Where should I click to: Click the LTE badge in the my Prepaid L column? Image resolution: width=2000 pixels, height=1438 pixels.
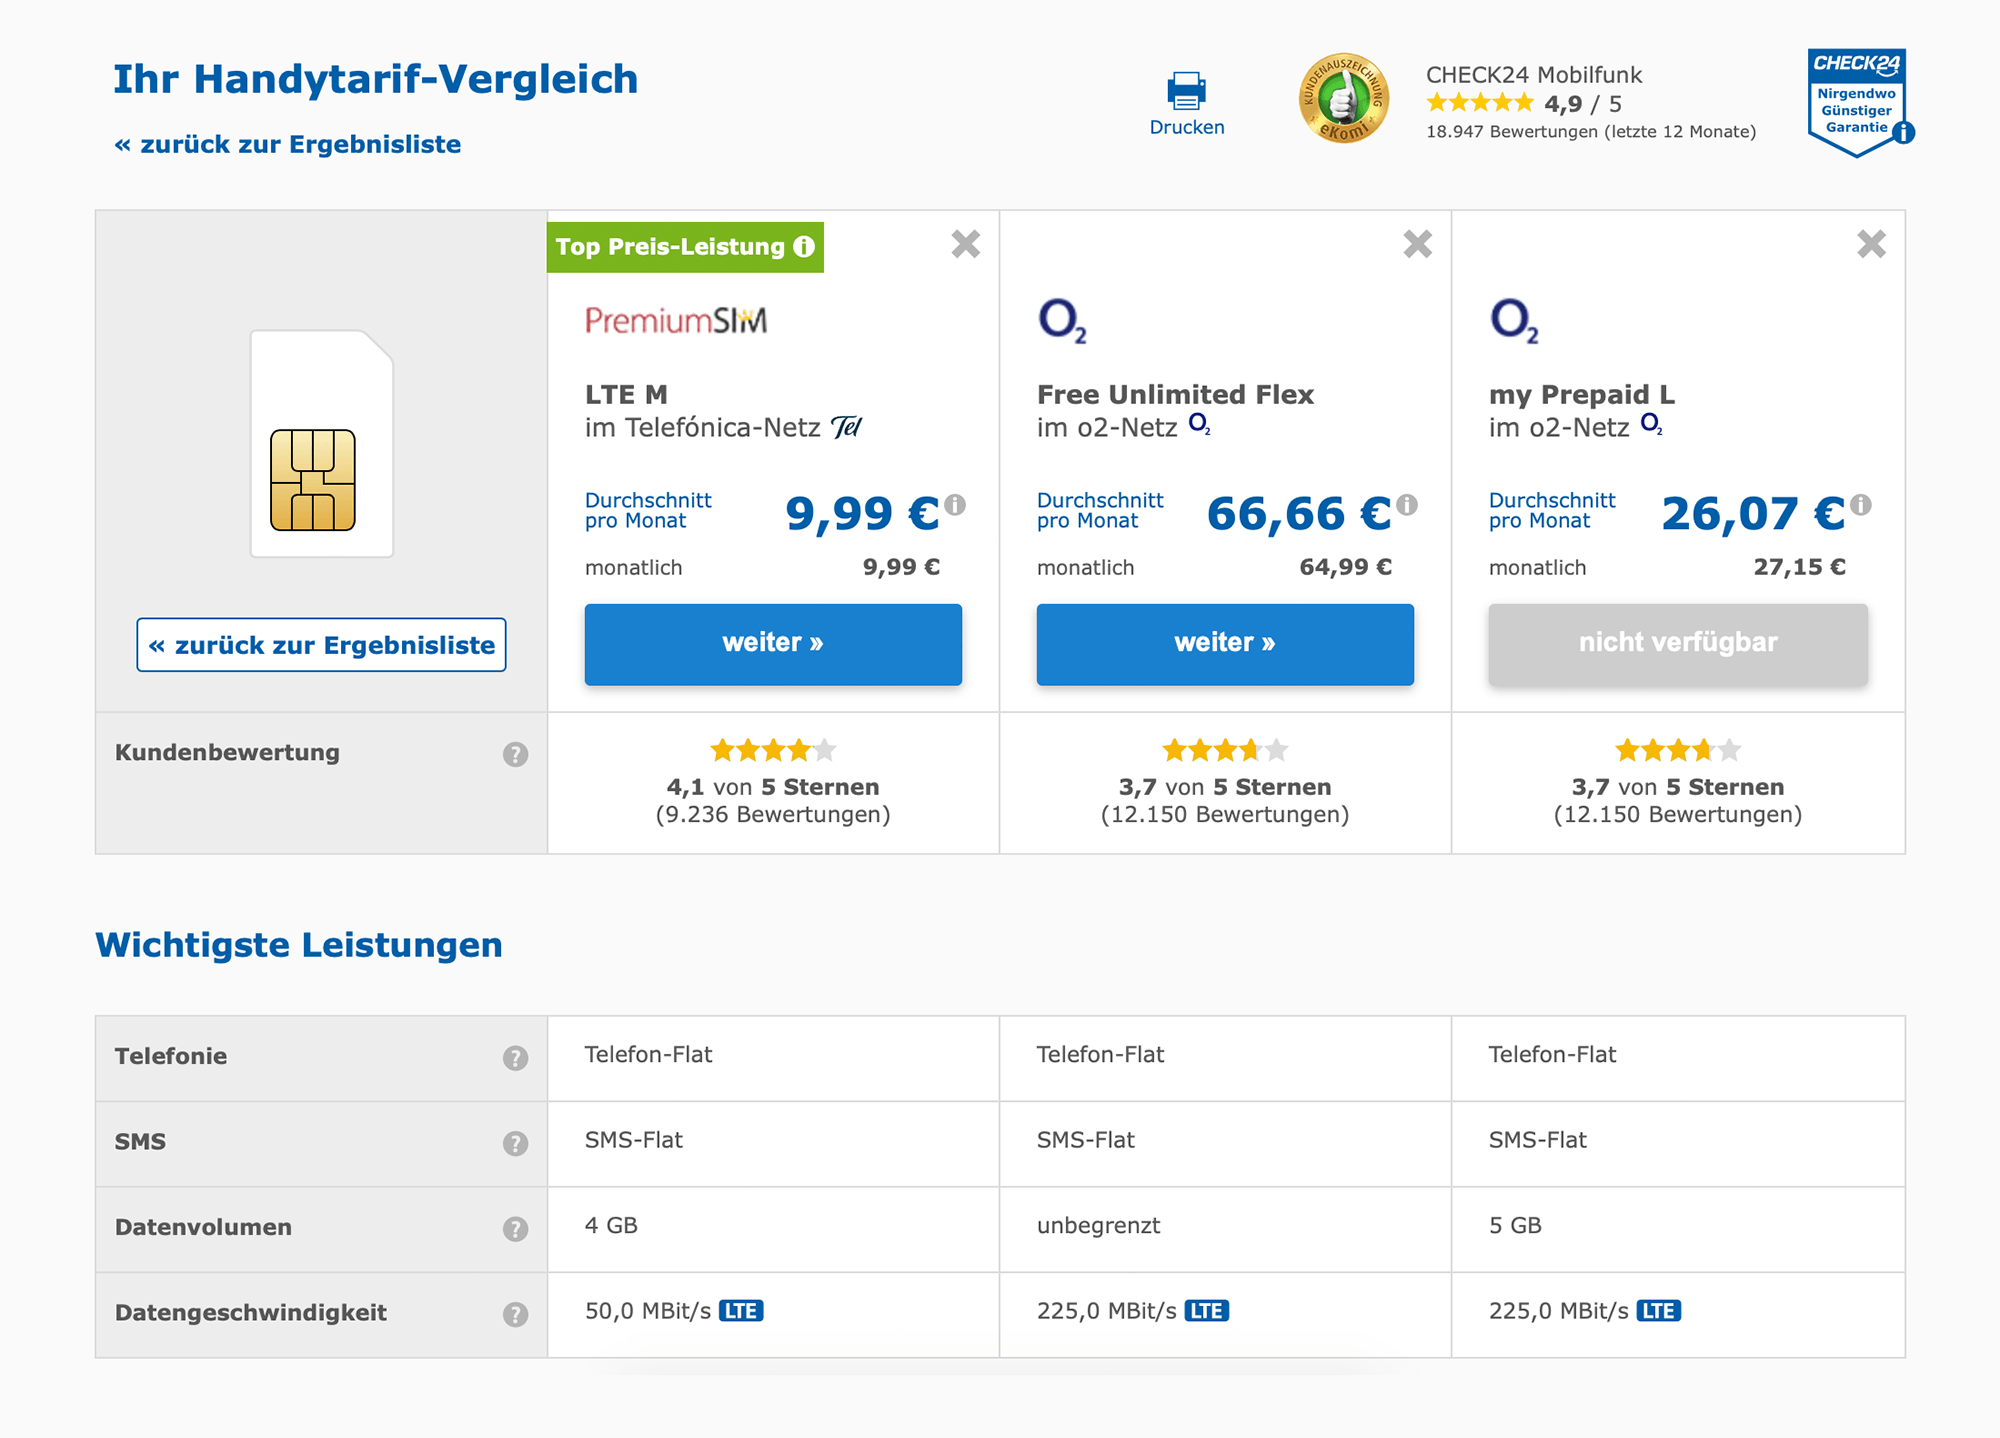1658,1311
